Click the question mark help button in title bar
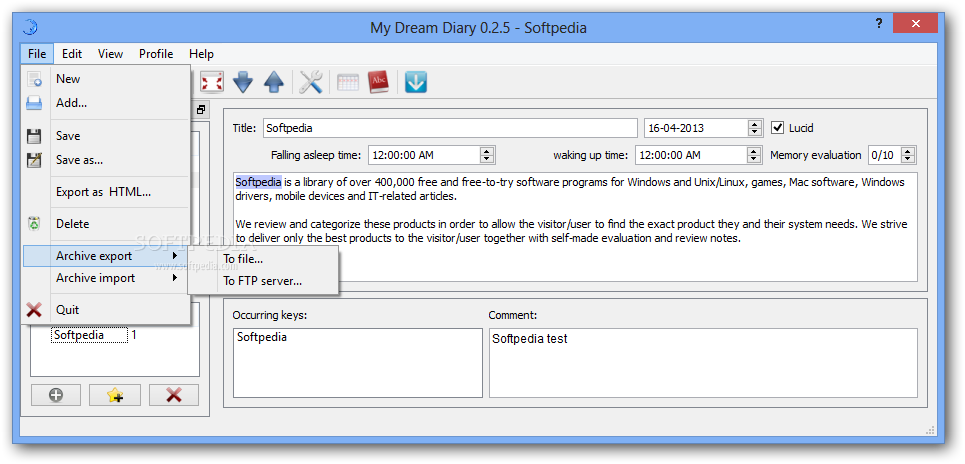 [878, 23]
